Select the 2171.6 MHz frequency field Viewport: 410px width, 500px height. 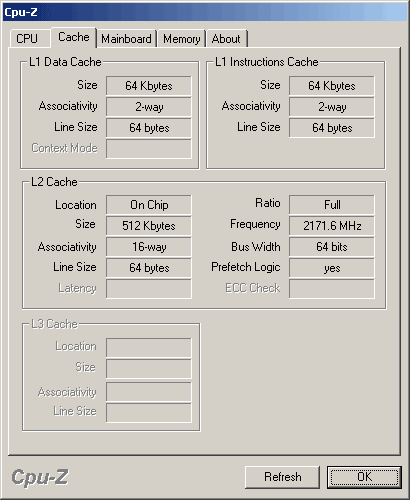pyautogui.click(x=332, y=226)
